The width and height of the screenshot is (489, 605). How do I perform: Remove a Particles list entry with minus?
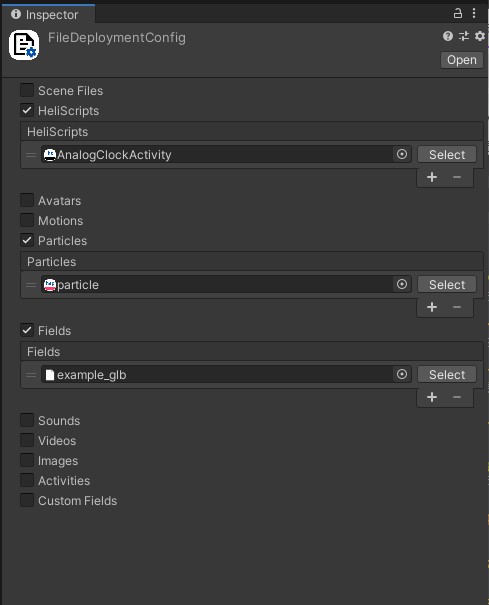coord(457,308)
